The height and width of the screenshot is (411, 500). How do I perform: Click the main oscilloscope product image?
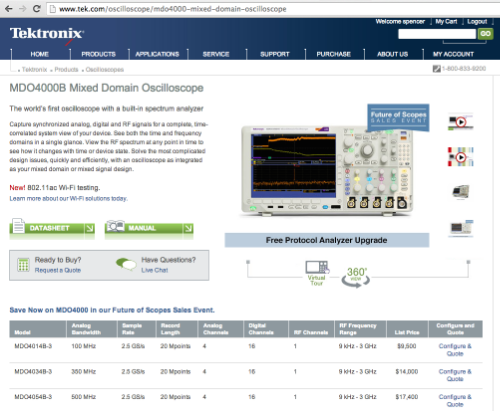tap(327, 170)
